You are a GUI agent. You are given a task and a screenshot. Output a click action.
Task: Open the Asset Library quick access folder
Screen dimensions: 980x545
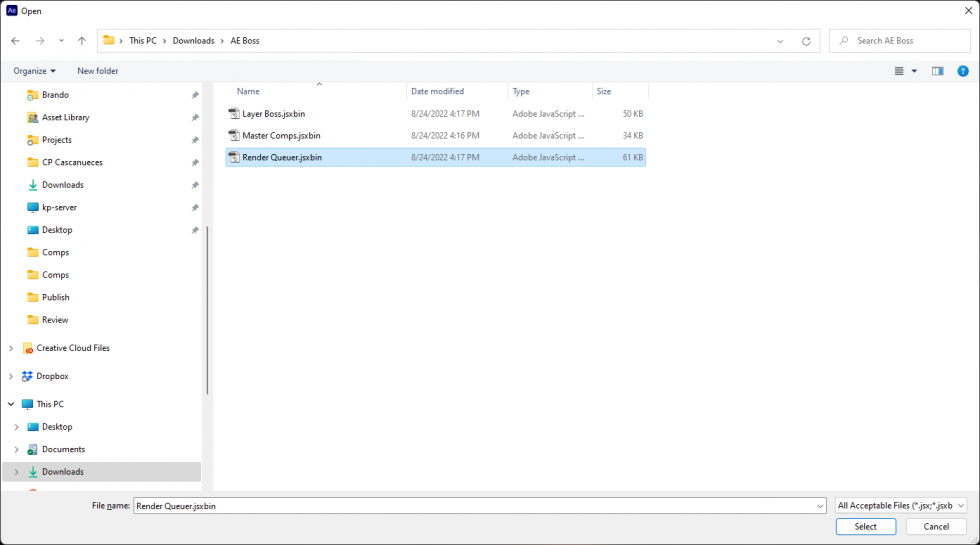[x=65, y=118]
